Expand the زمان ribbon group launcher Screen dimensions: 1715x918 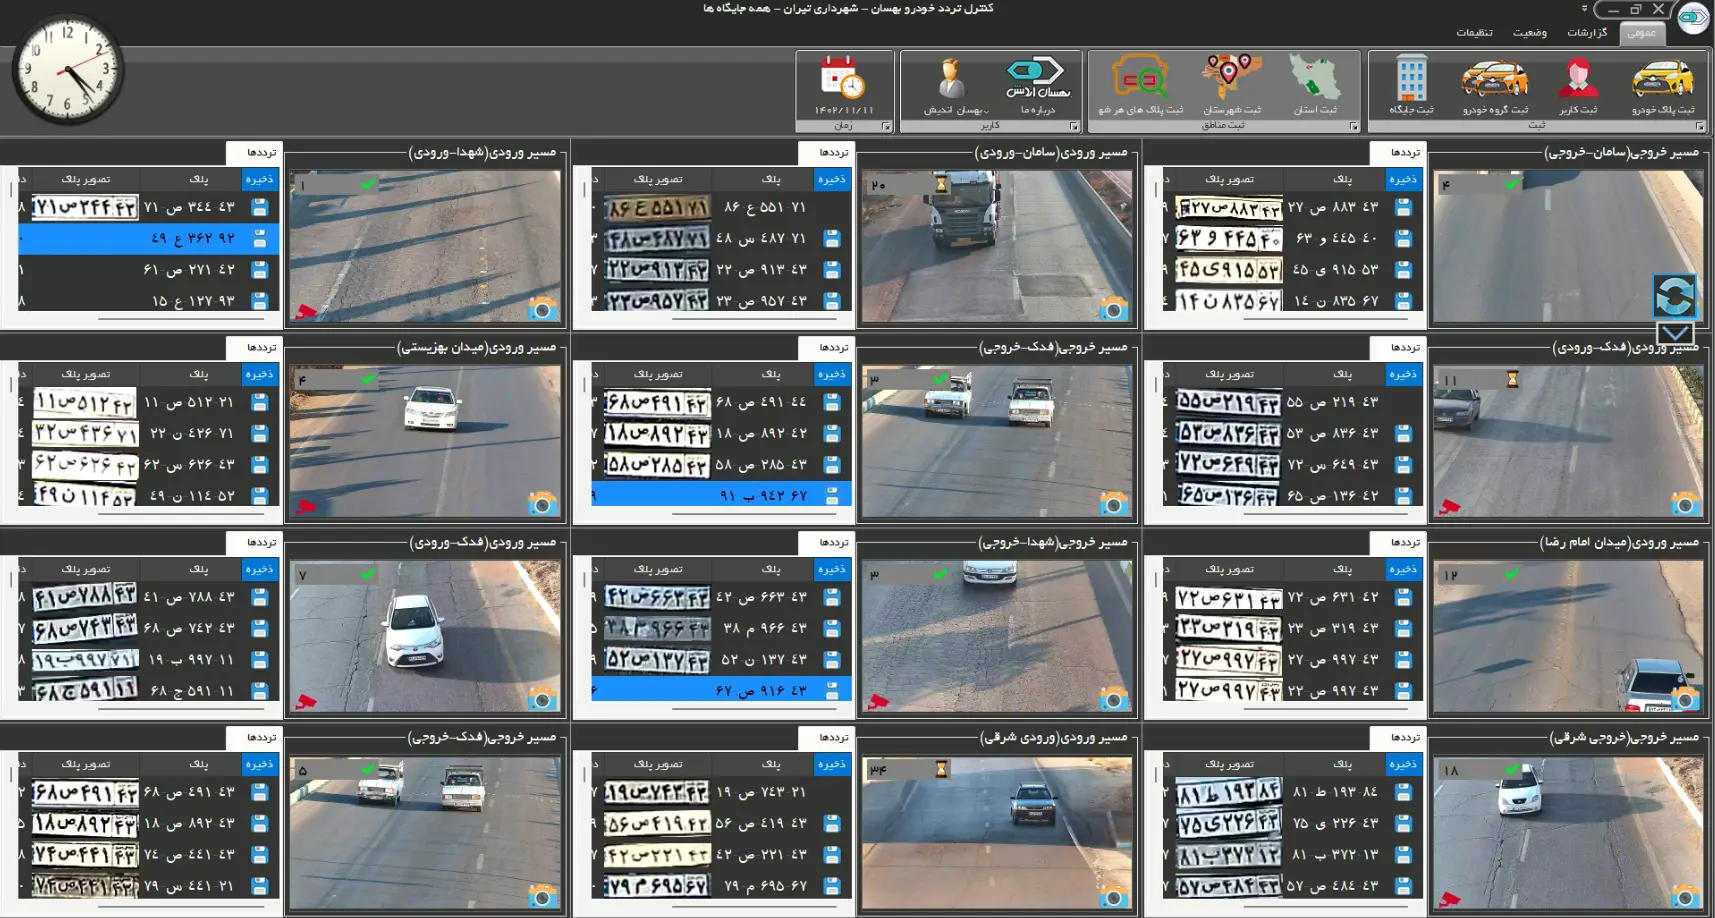pyautogui.click(x=886, y=126)
